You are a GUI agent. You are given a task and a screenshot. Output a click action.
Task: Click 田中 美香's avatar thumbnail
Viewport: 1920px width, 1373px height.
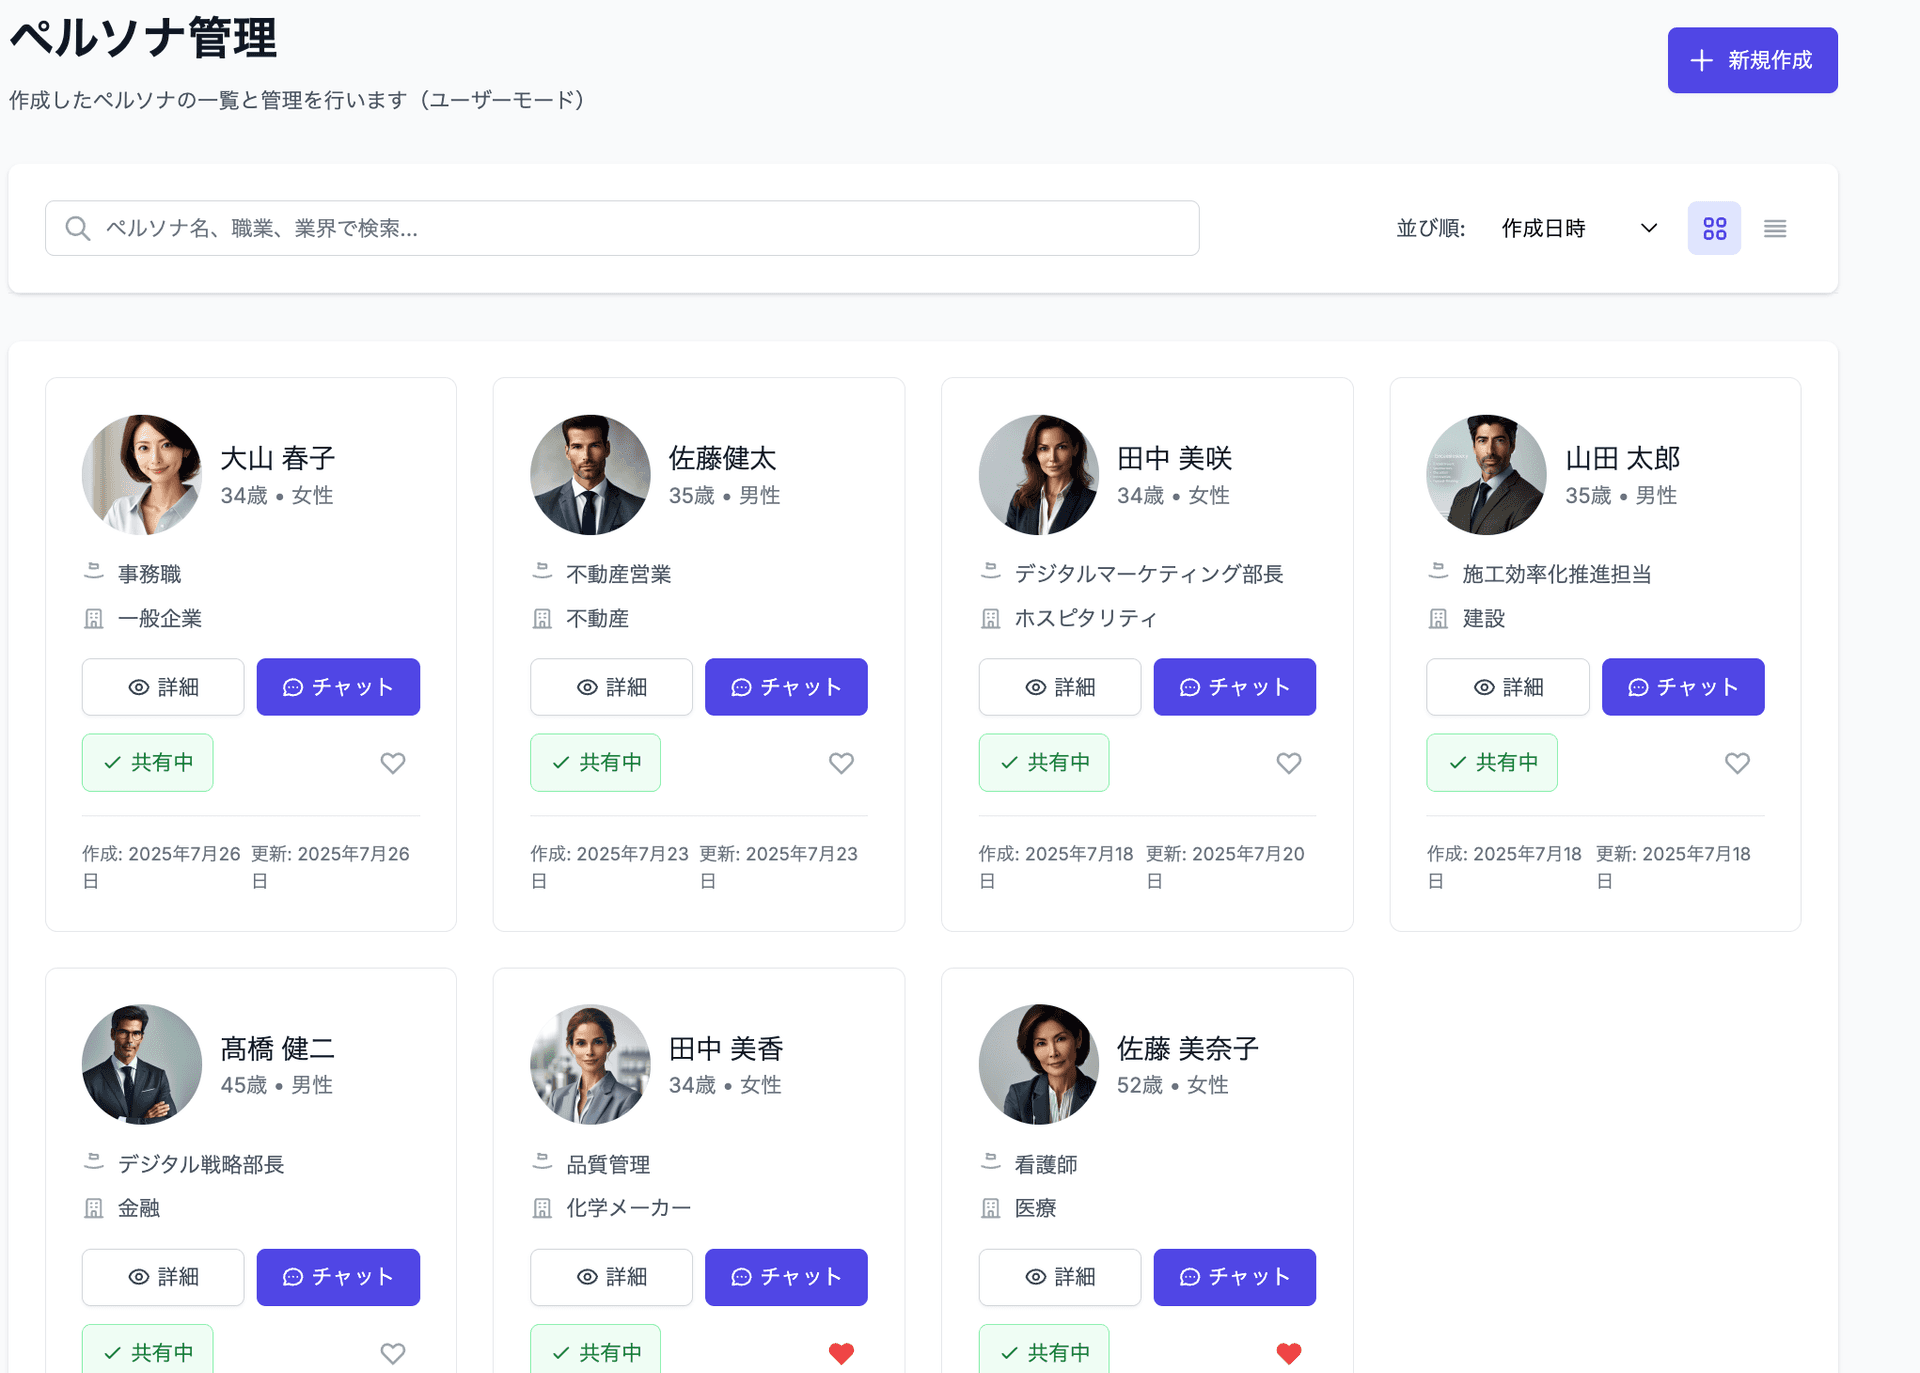(x=590, y=1064)
